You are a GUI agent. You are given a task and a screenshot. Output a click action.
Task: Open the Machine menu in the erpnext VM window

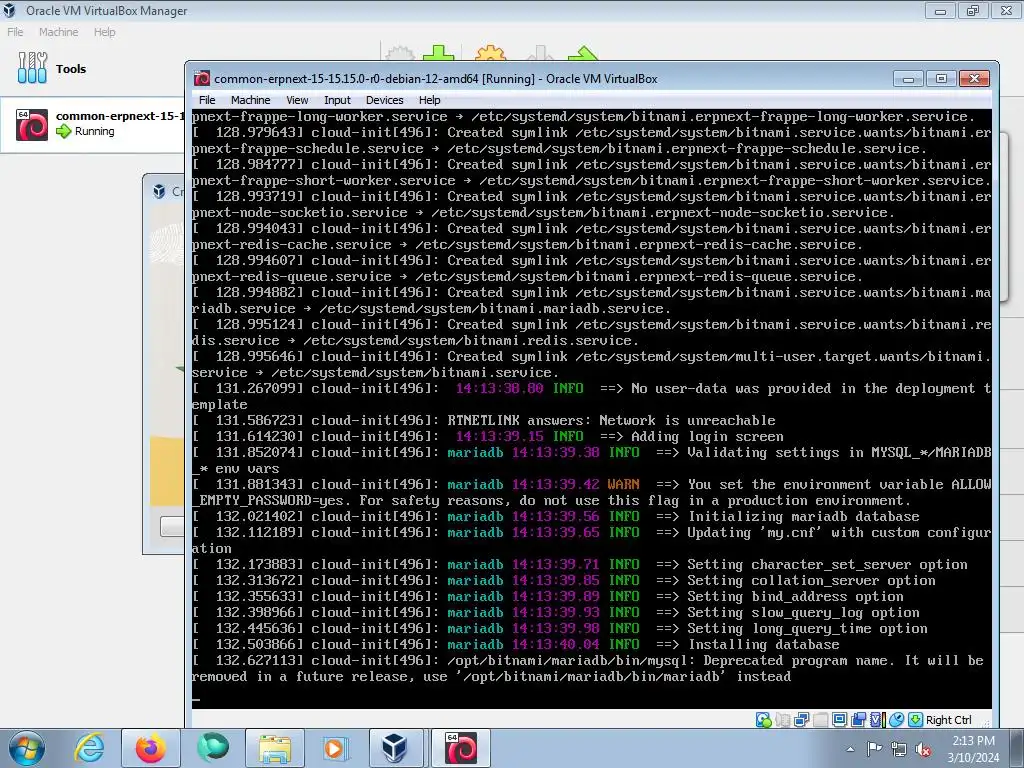(x=250, y=100)
